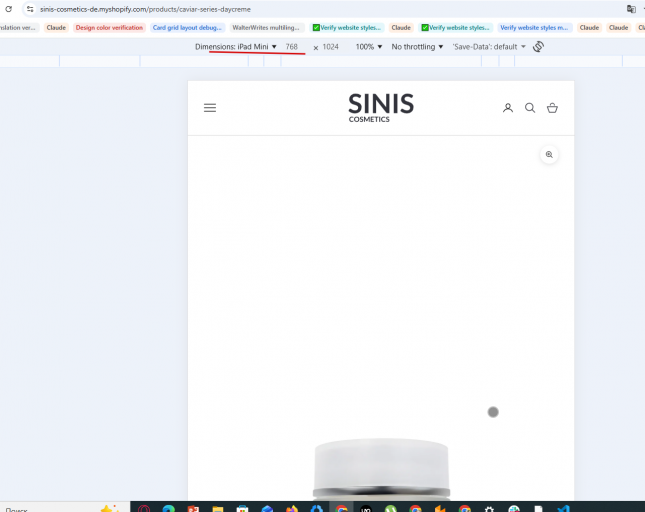
Task: Open site information icon in address bar
Action: pos(30,9)
